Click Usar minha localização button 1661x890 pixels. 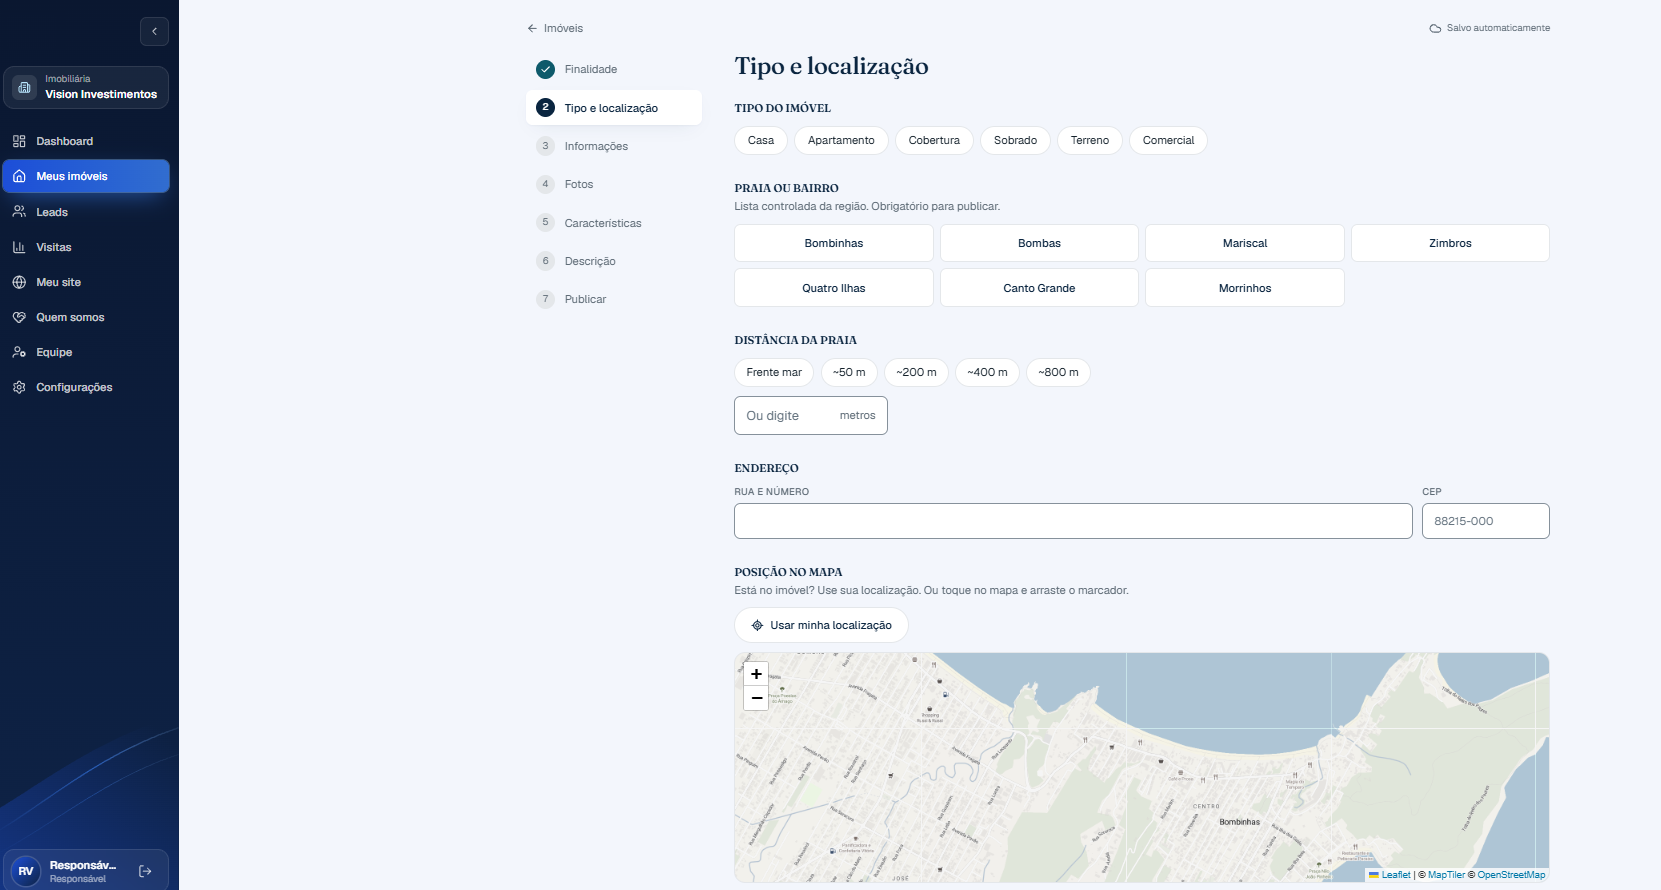(821, 625)
